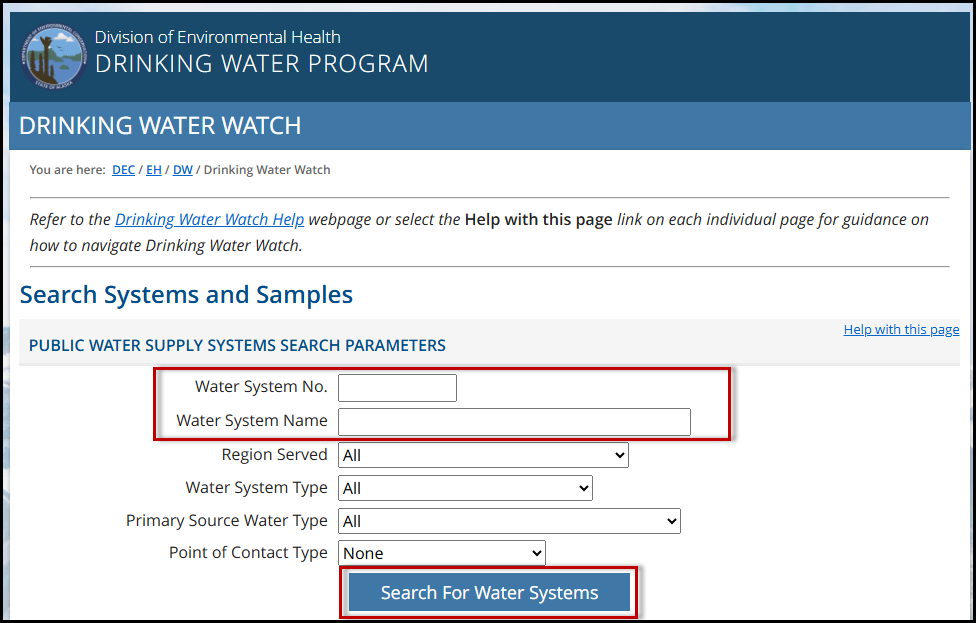The width and height of the screenshot is (976, 623).
Task: Click the Drinking Water Watch page banner heading
Action: pyautogui.click(x=160, y=126)
